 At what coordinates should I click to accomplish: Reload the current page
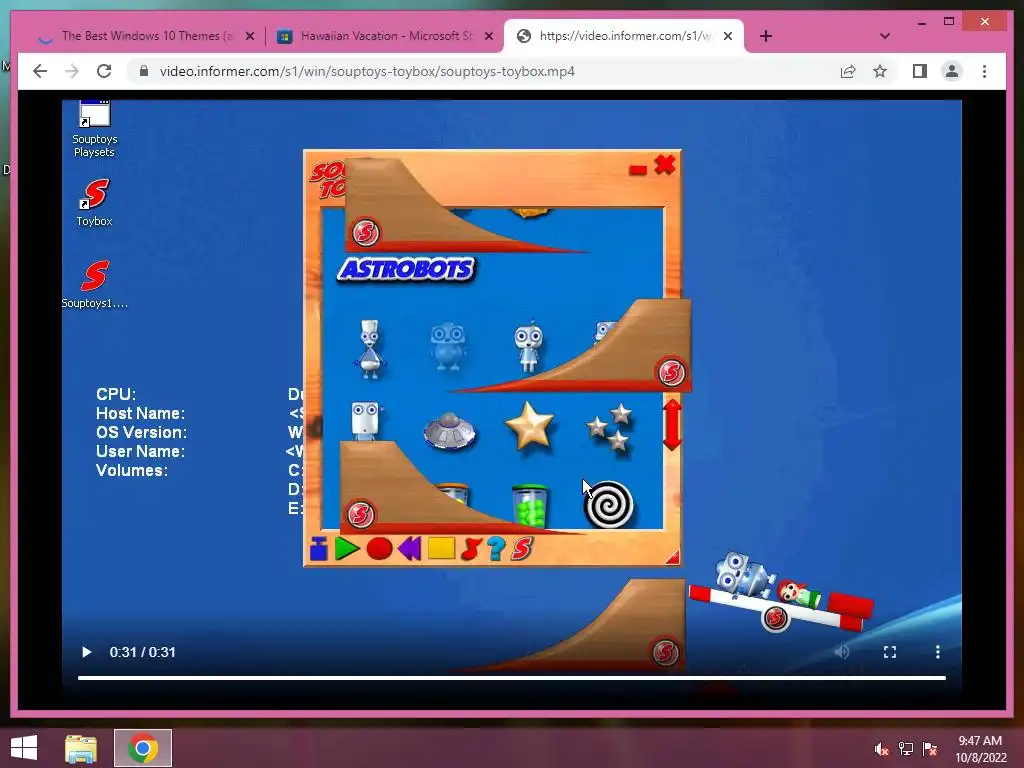pos(104,71)
